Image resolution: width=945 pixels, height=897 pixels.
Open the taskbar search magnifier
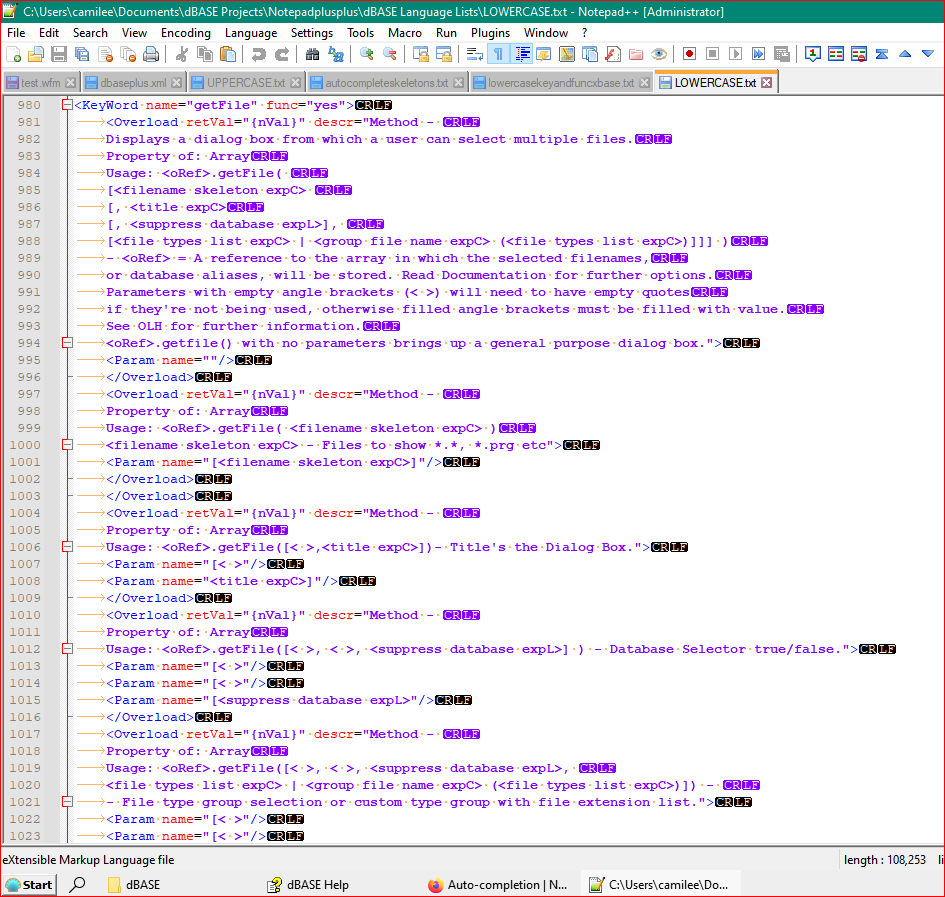point(77,884)
